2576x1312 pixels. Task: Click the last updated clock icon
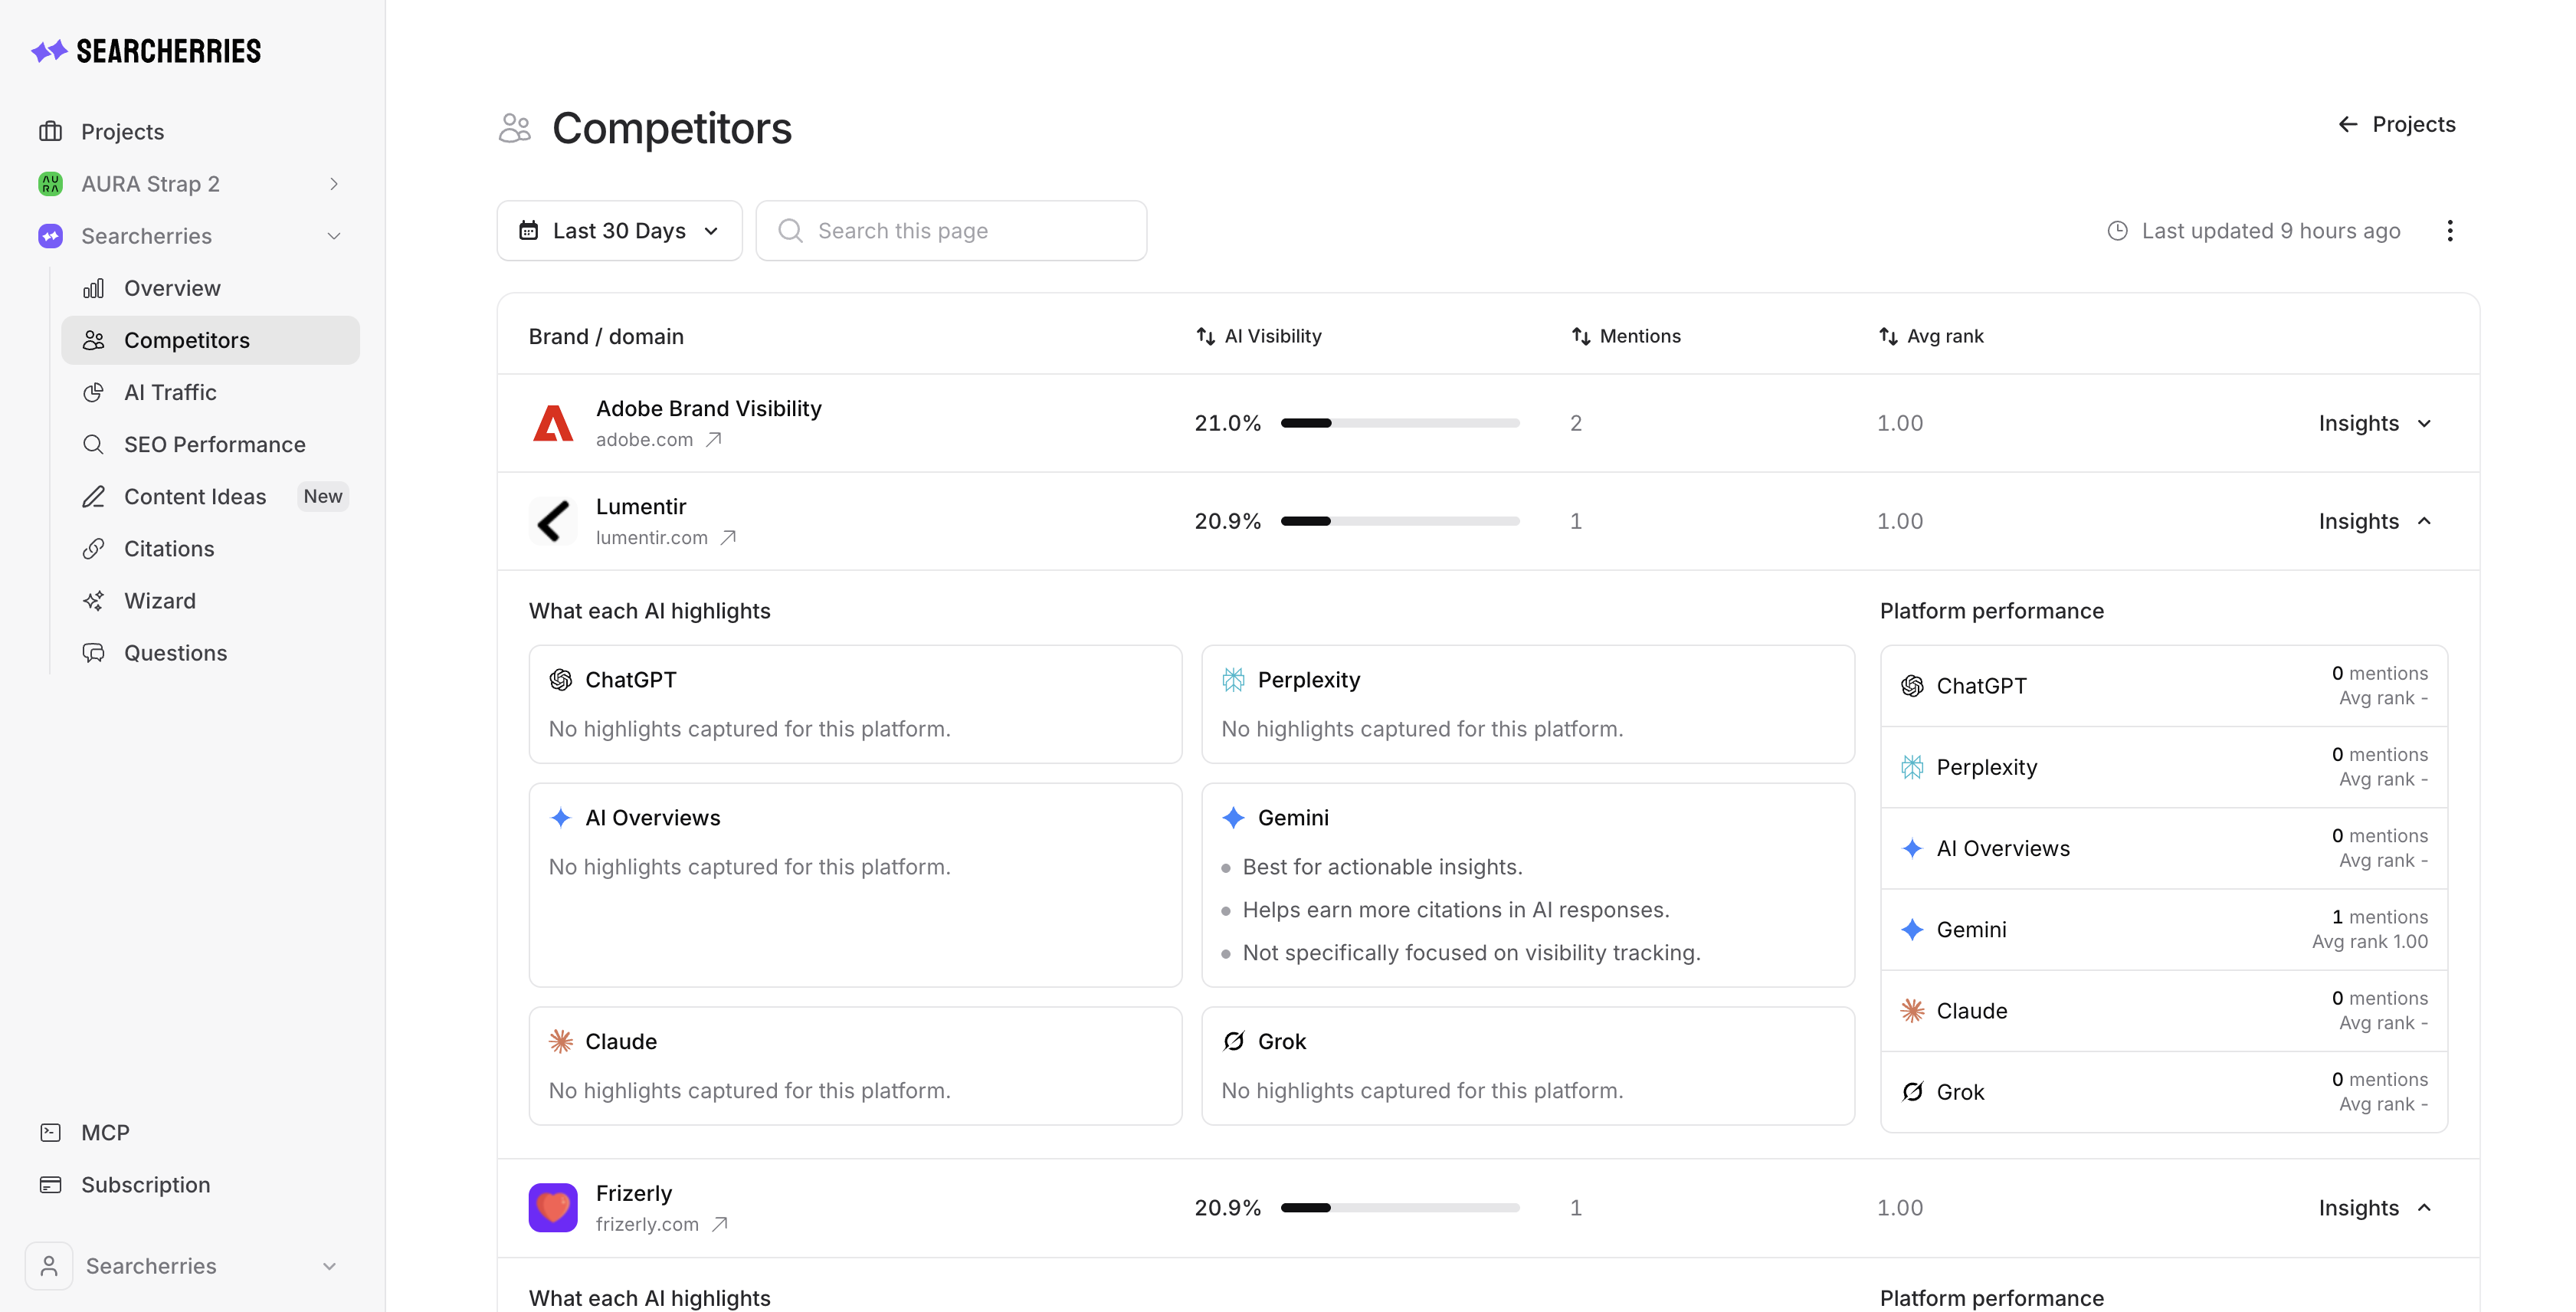pyautogui.click(x=2117, y=230)
